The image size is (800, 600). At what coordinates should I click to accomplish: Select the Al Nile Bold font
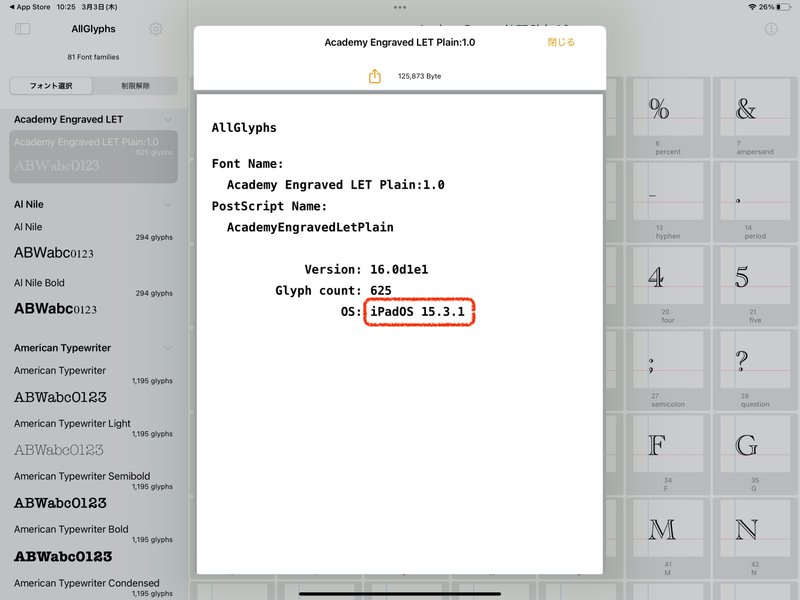(x=93, y=297)
